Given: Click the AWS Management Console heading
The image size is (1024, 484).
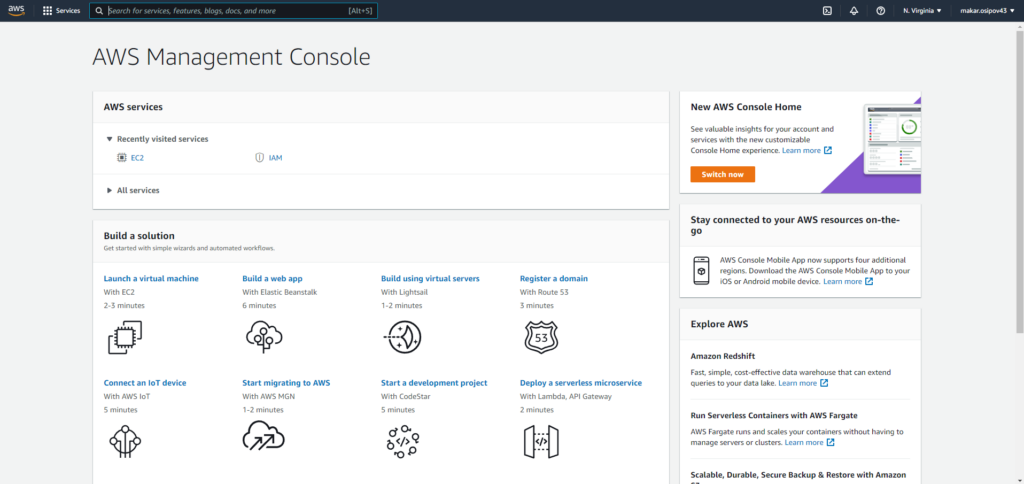Looking at the screenshot, I should pyautogui.click(x=231, y=57).
